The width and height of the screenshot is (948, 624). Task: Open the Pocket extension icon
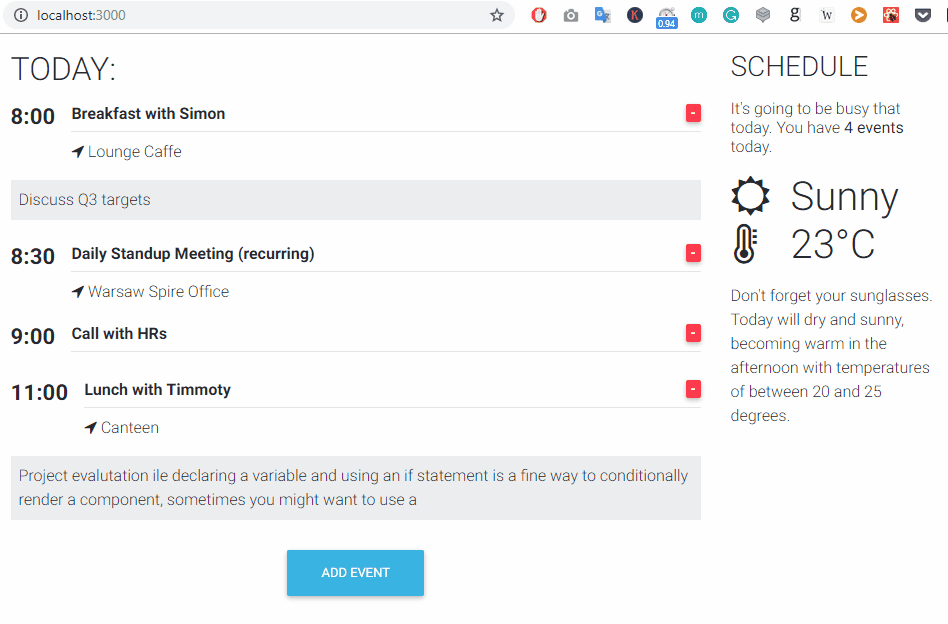pyautogui.click(x=923, y=15)
